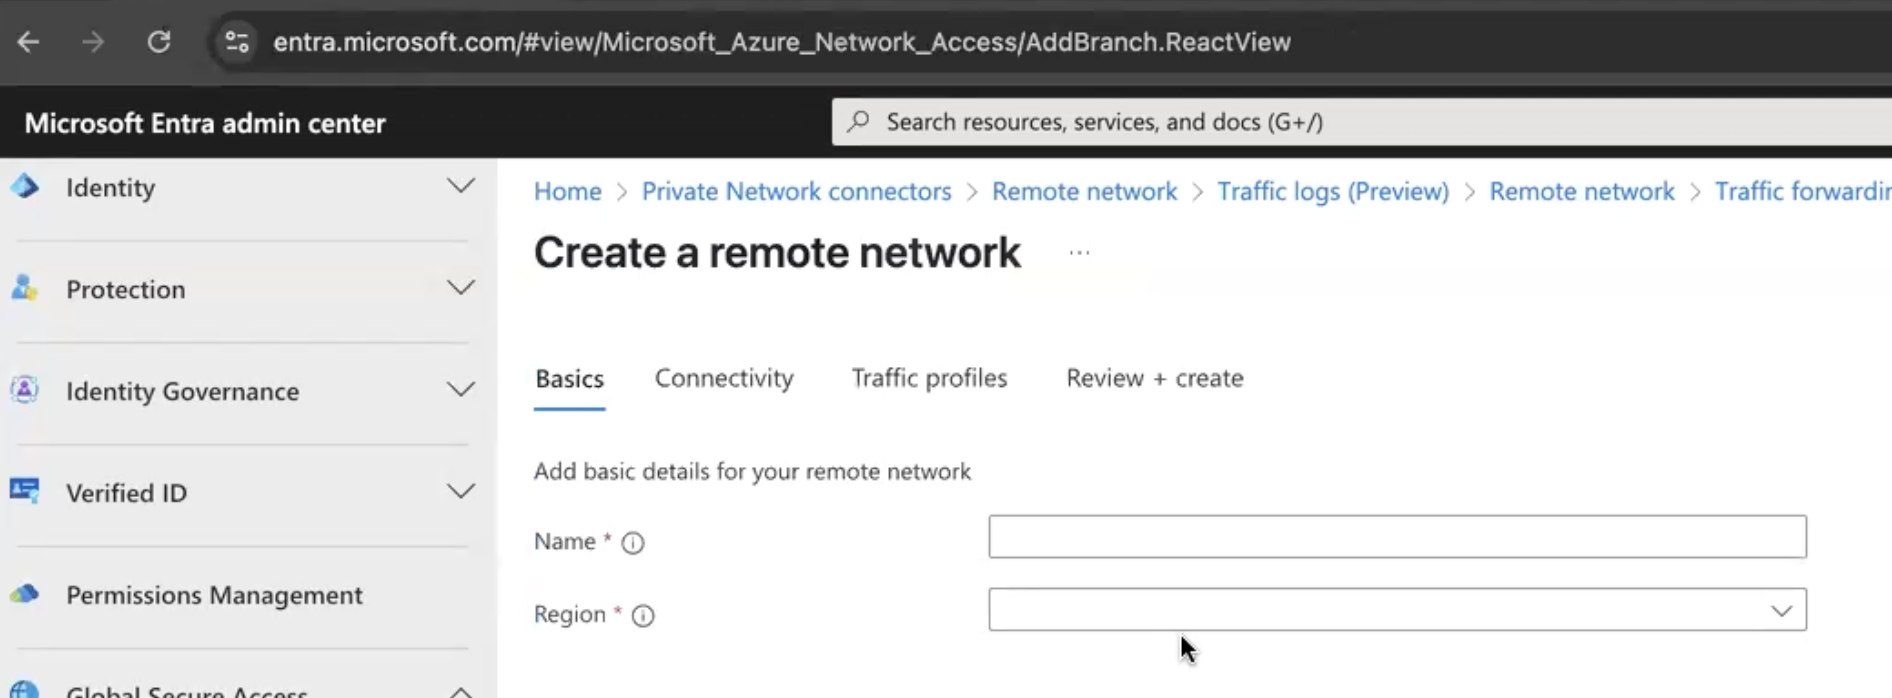Click the browser URL address bar
The image size is (1892, 698).
[781, 42]
